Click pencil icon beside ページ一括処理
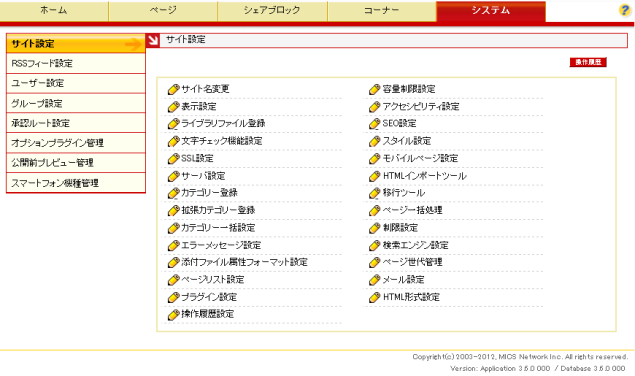 tap(375, 211)
